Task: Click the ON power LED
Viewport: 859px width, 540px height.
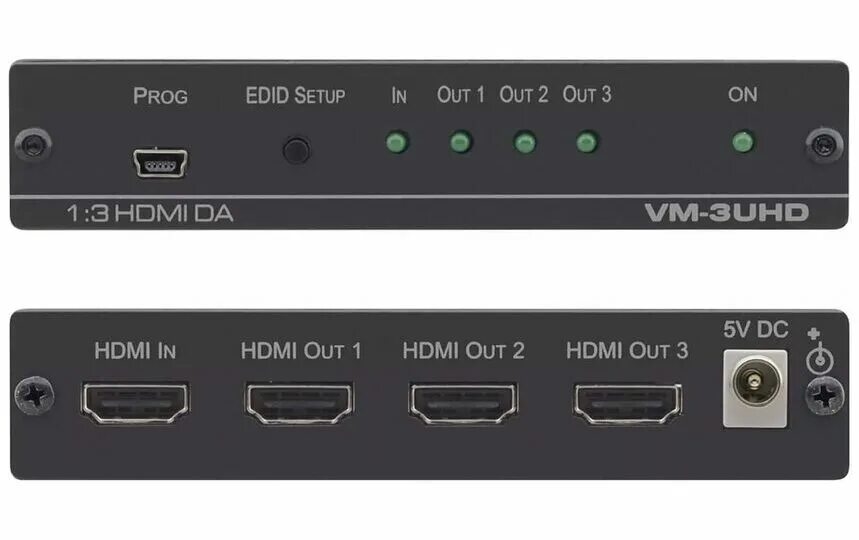Action: point(743,142)
